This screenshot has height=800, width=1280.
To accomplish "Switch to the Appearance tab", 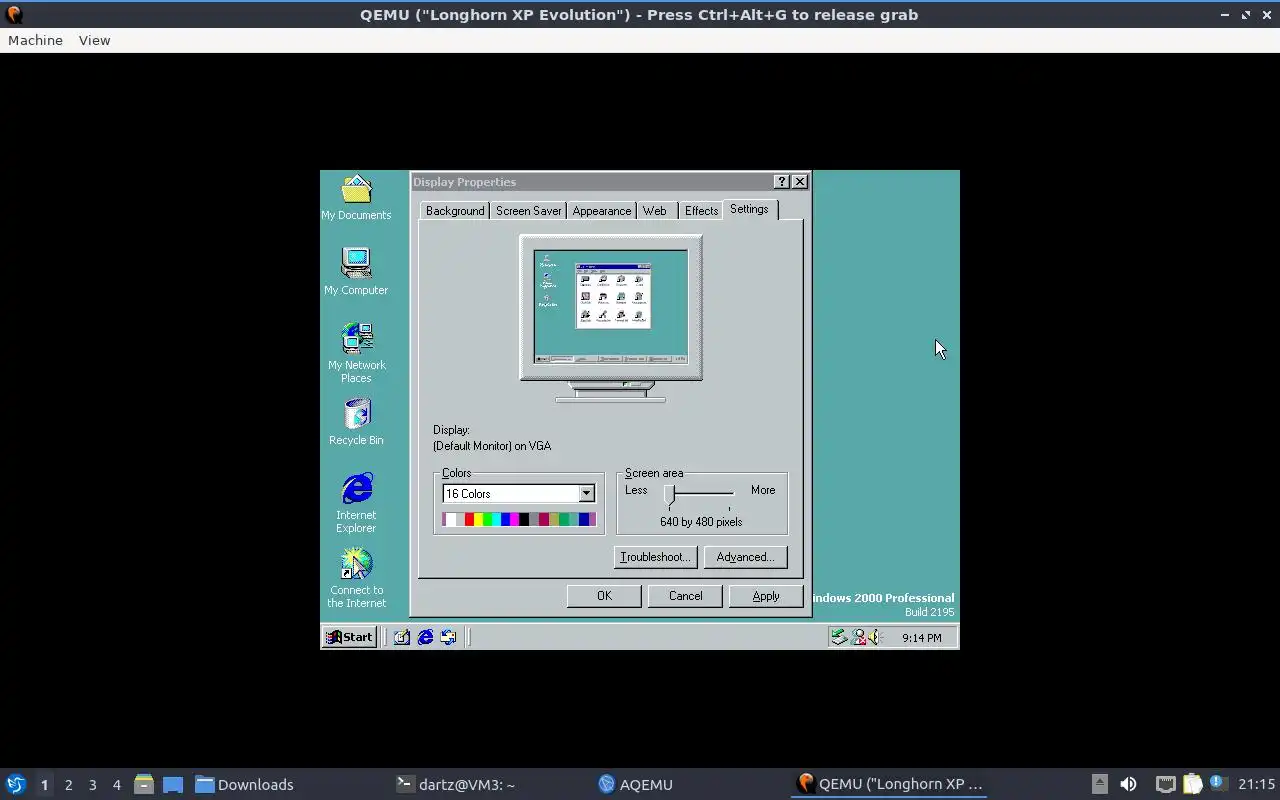I will coord(602,211).
